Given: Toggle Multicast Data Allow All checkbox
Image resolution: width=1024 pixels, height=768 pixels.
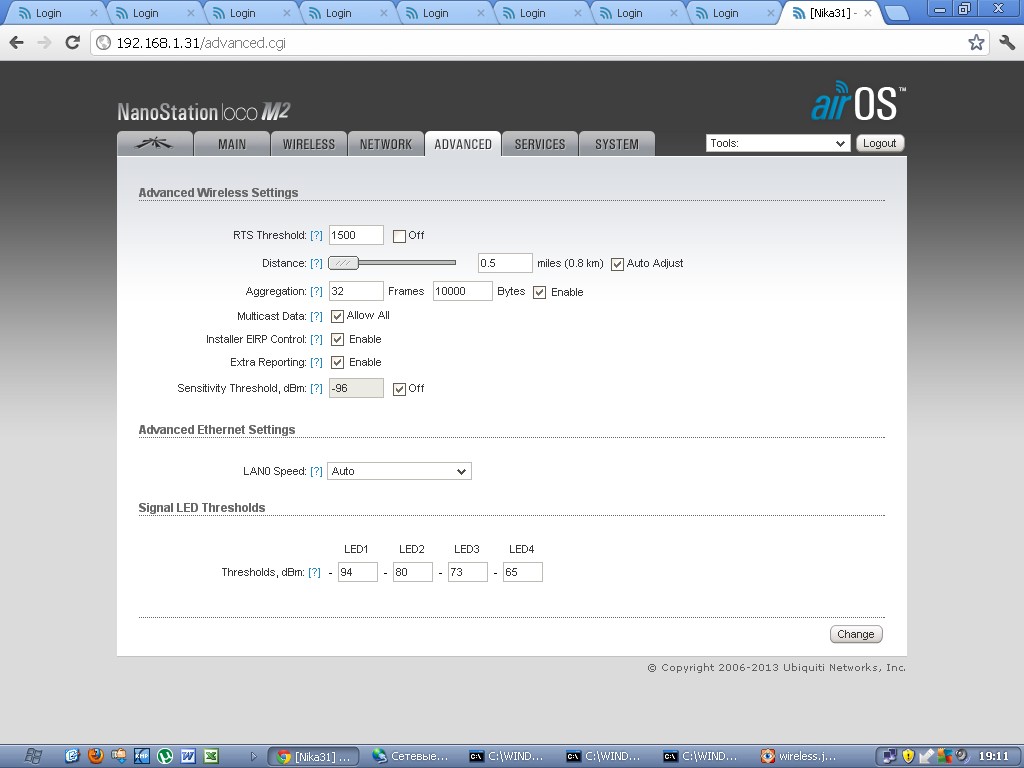Looking at the screenshot, I should [x=337, y=316].
